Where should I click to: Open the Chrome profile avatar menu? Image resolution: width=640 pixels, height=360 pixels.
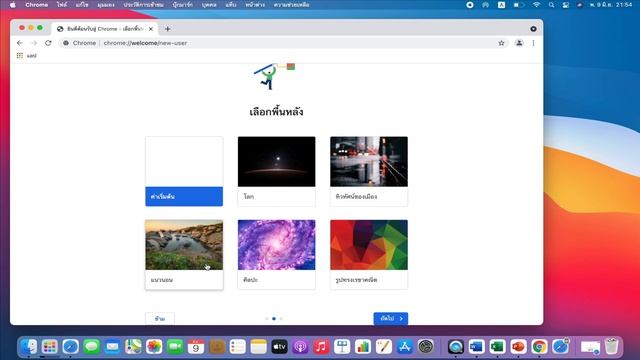(x=519, y=43)
